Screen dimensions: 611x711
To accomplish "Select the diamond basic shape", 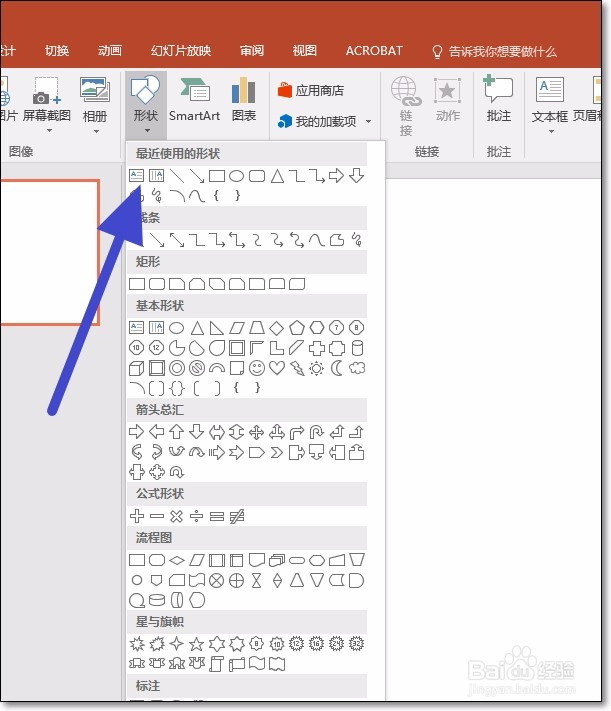I will coord(276,328).
